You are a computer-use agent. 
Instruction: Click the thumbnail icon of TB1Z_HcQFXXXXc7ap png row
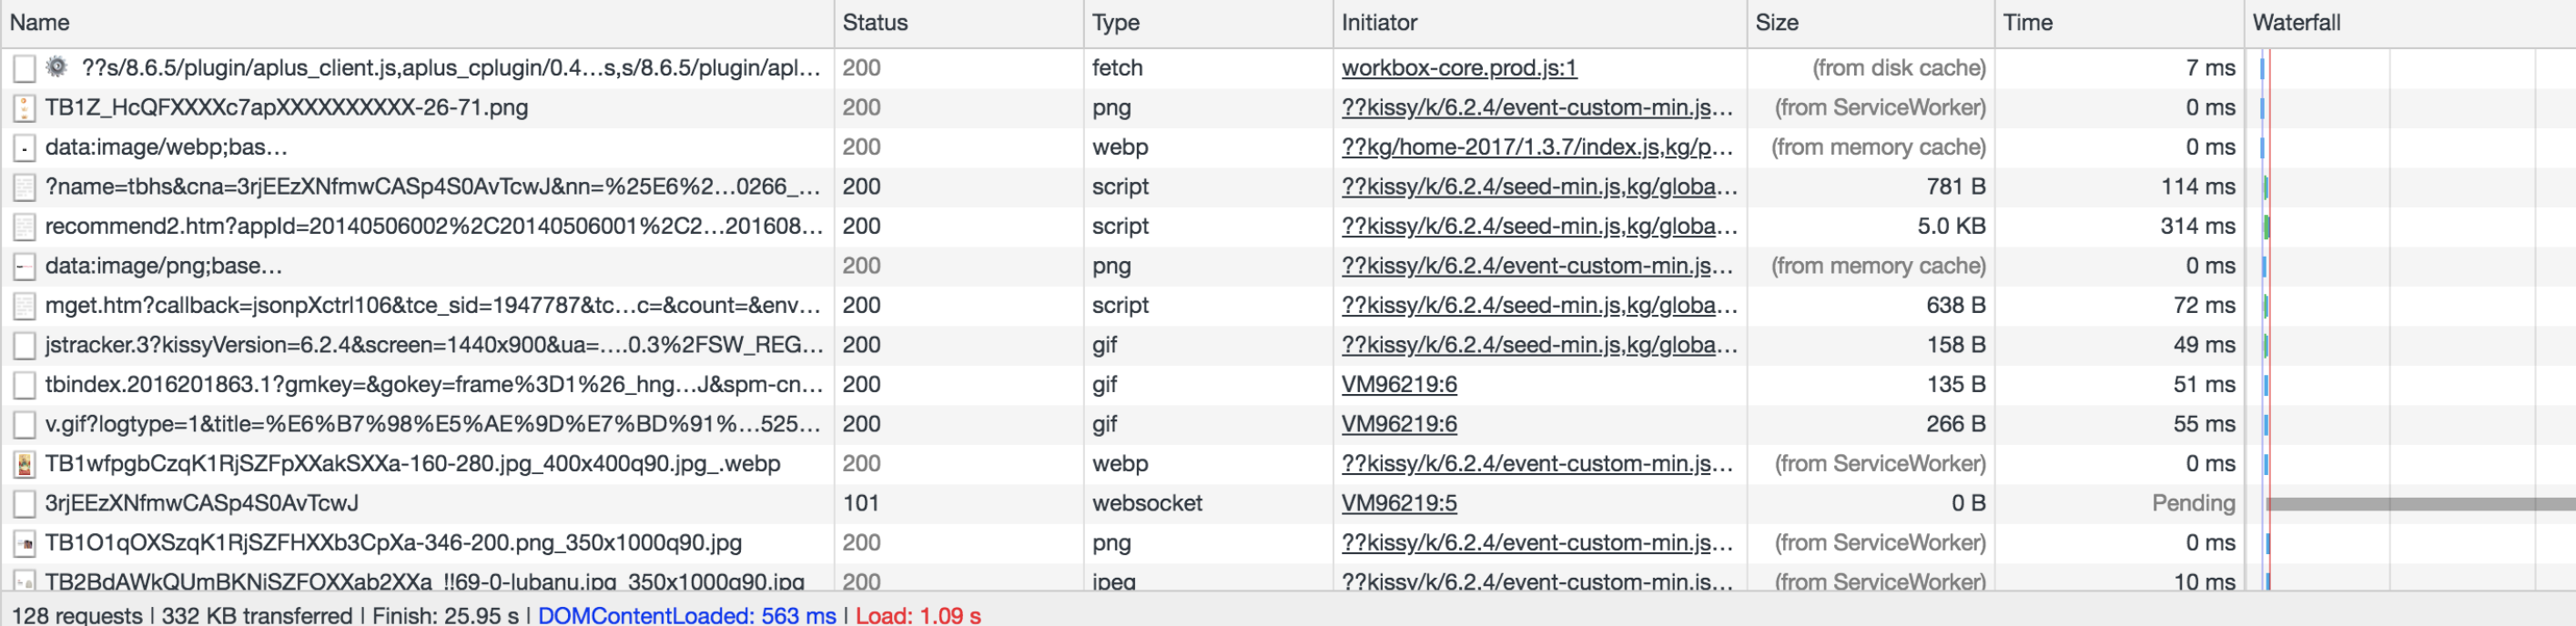click(x=24, y=108)
